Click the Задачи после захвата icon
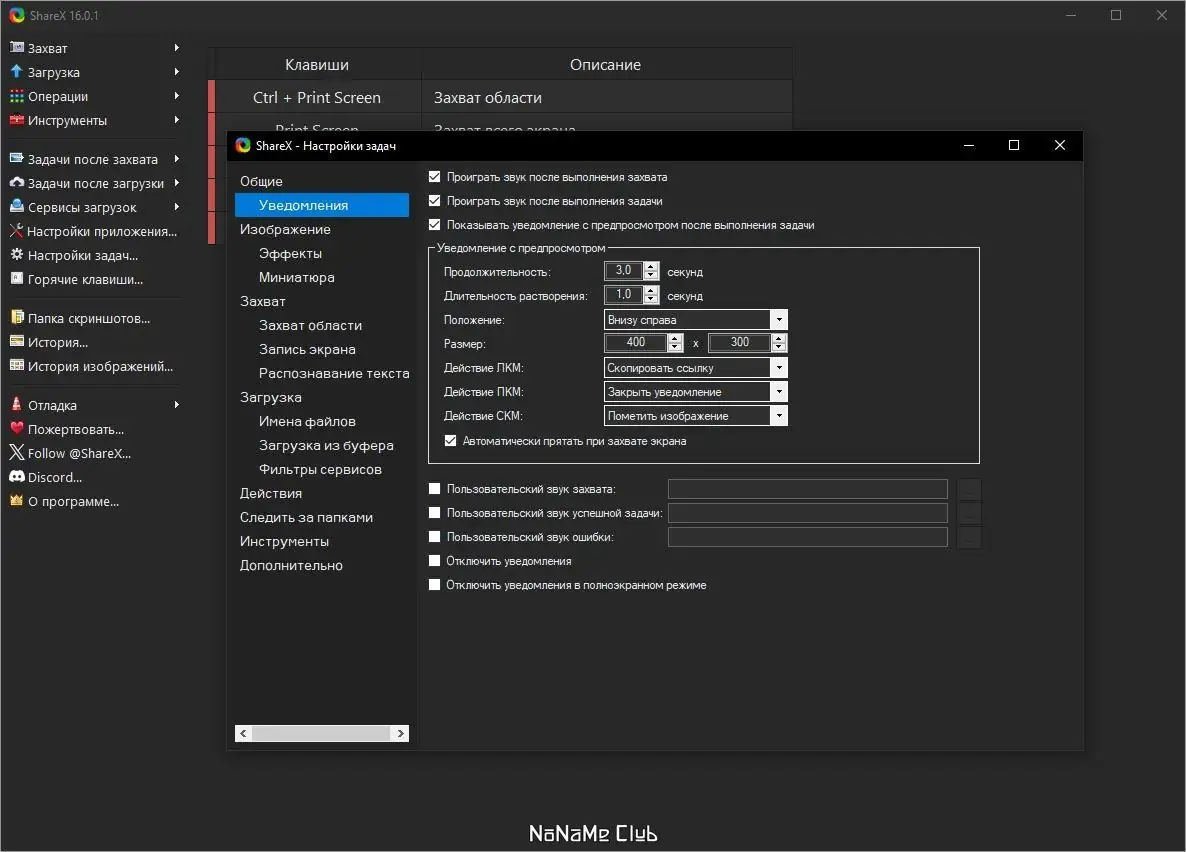The height and width of the screenshot is (852, 1186). [17, 158]
